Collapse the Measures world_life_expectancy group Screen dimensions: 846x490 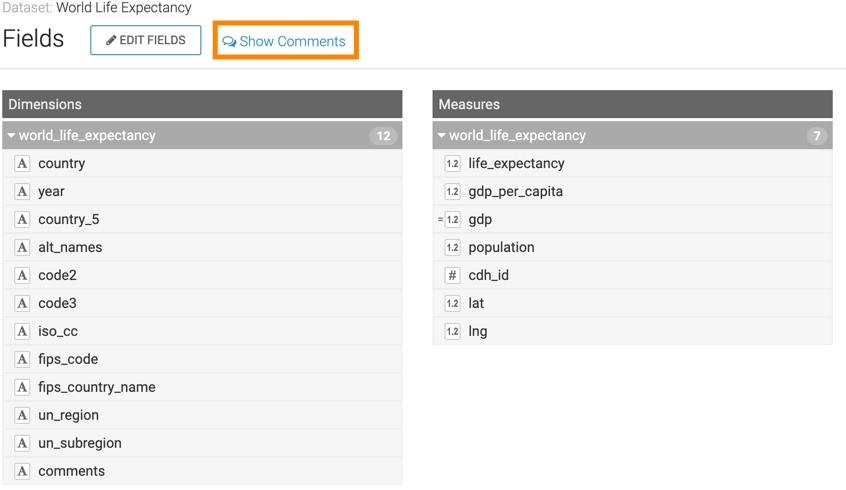pyautogui.click(x=441, y=135)
